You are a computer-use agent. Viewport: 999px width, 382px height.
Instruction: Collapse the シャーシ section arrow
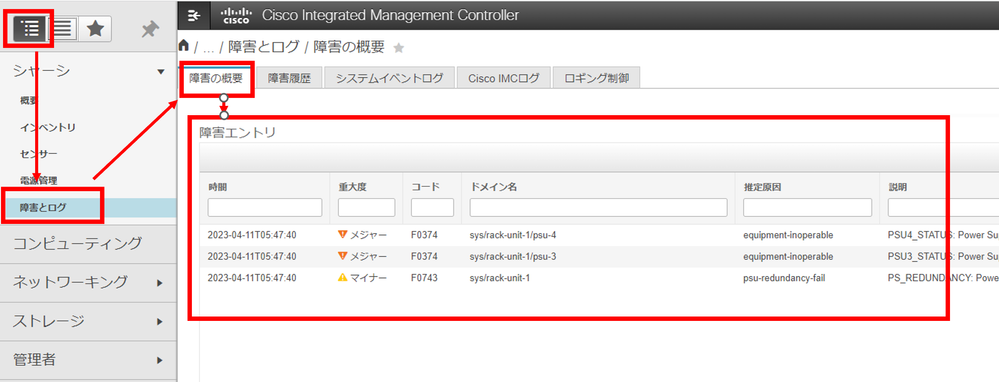click(x=161, y=72)
